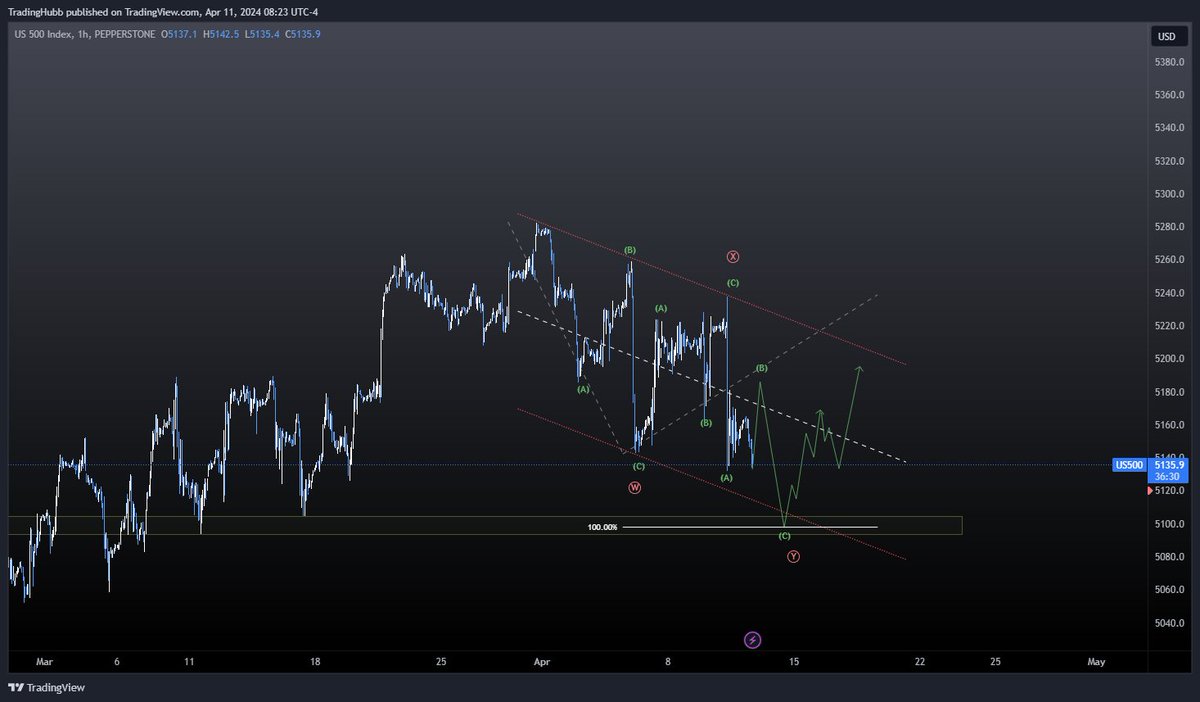The height and width of the screenshot is (702, 1200).
Task: Select the red circled W wave marker
Action: [635, 487]
